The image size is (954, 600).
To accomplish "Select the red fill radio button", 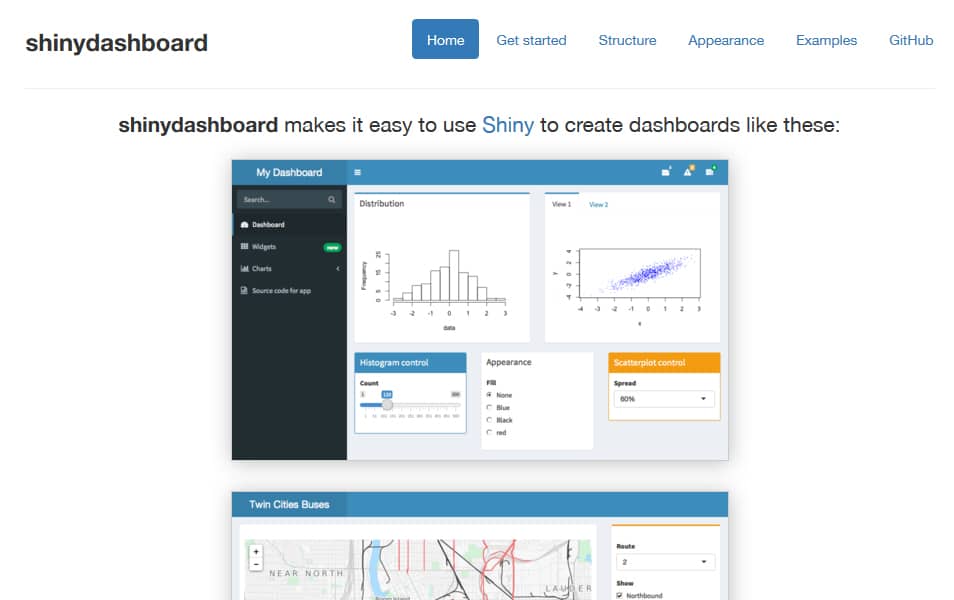I will [x=489, y=433].
